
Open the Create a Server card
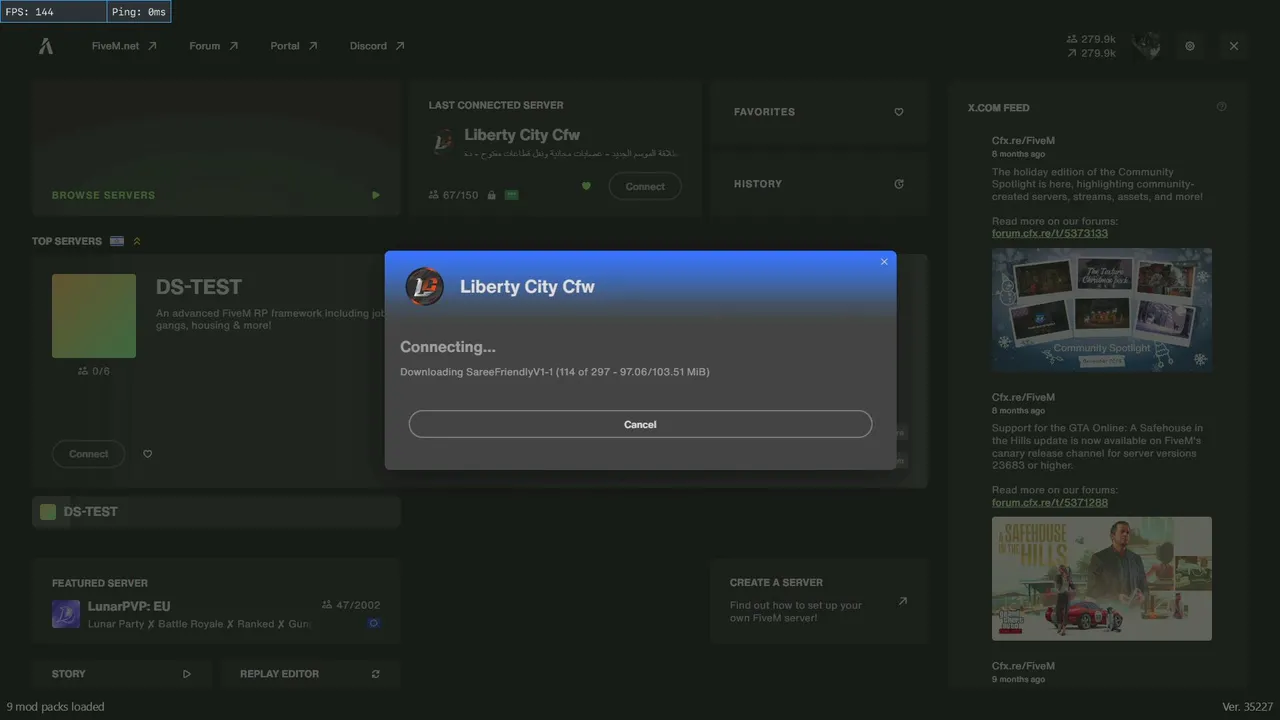click(x=819, y=601)
